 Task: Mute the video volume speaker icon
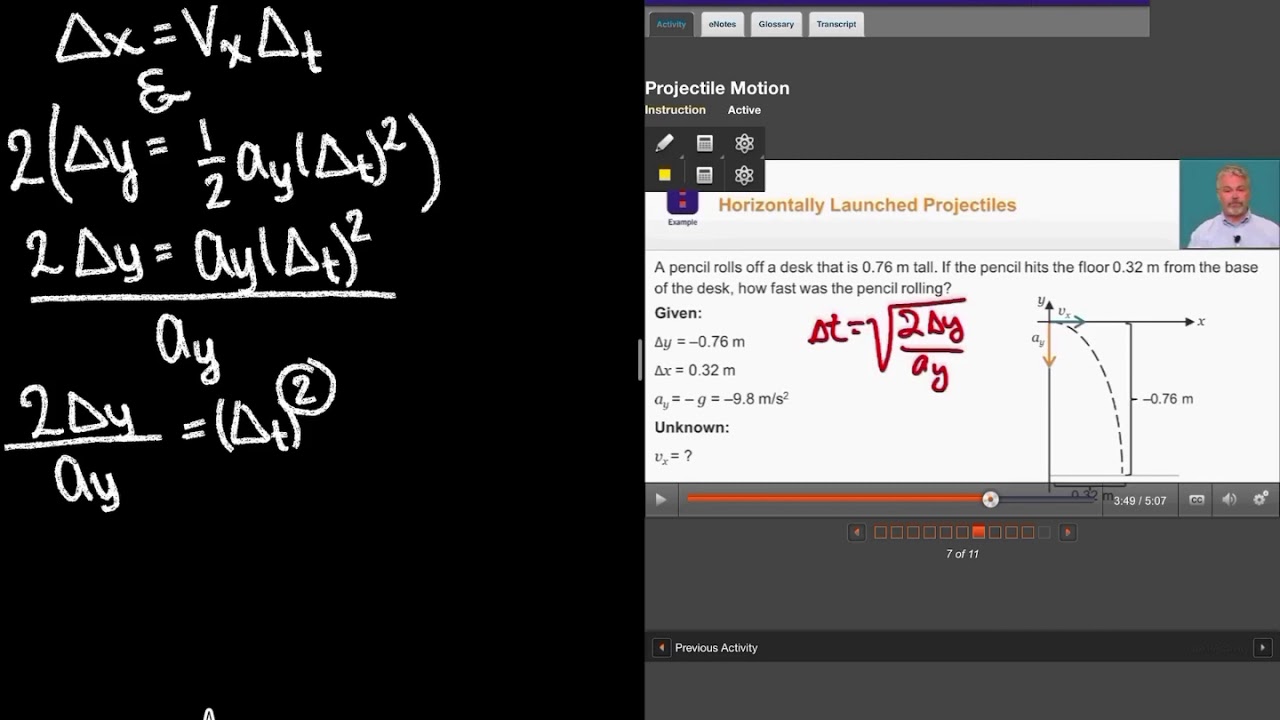(1229, 500)
